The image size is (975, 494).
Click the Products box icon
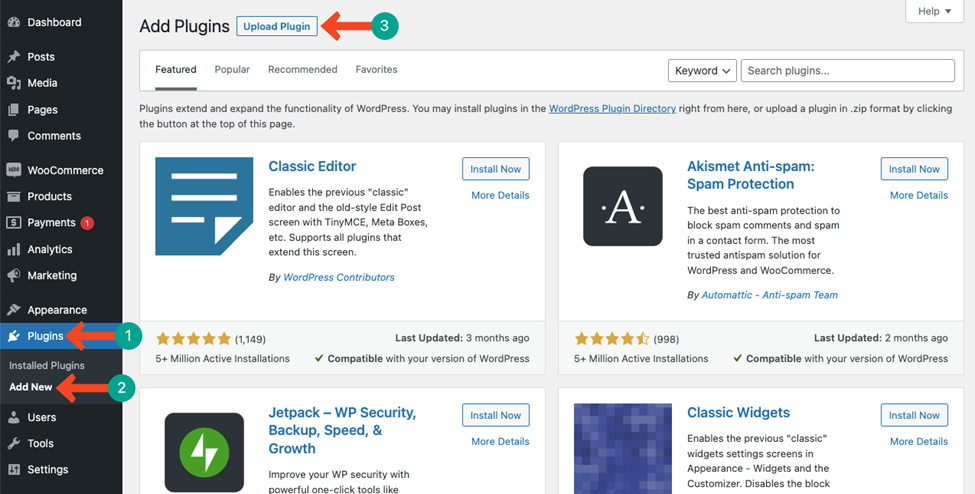(x=14, y=196)
